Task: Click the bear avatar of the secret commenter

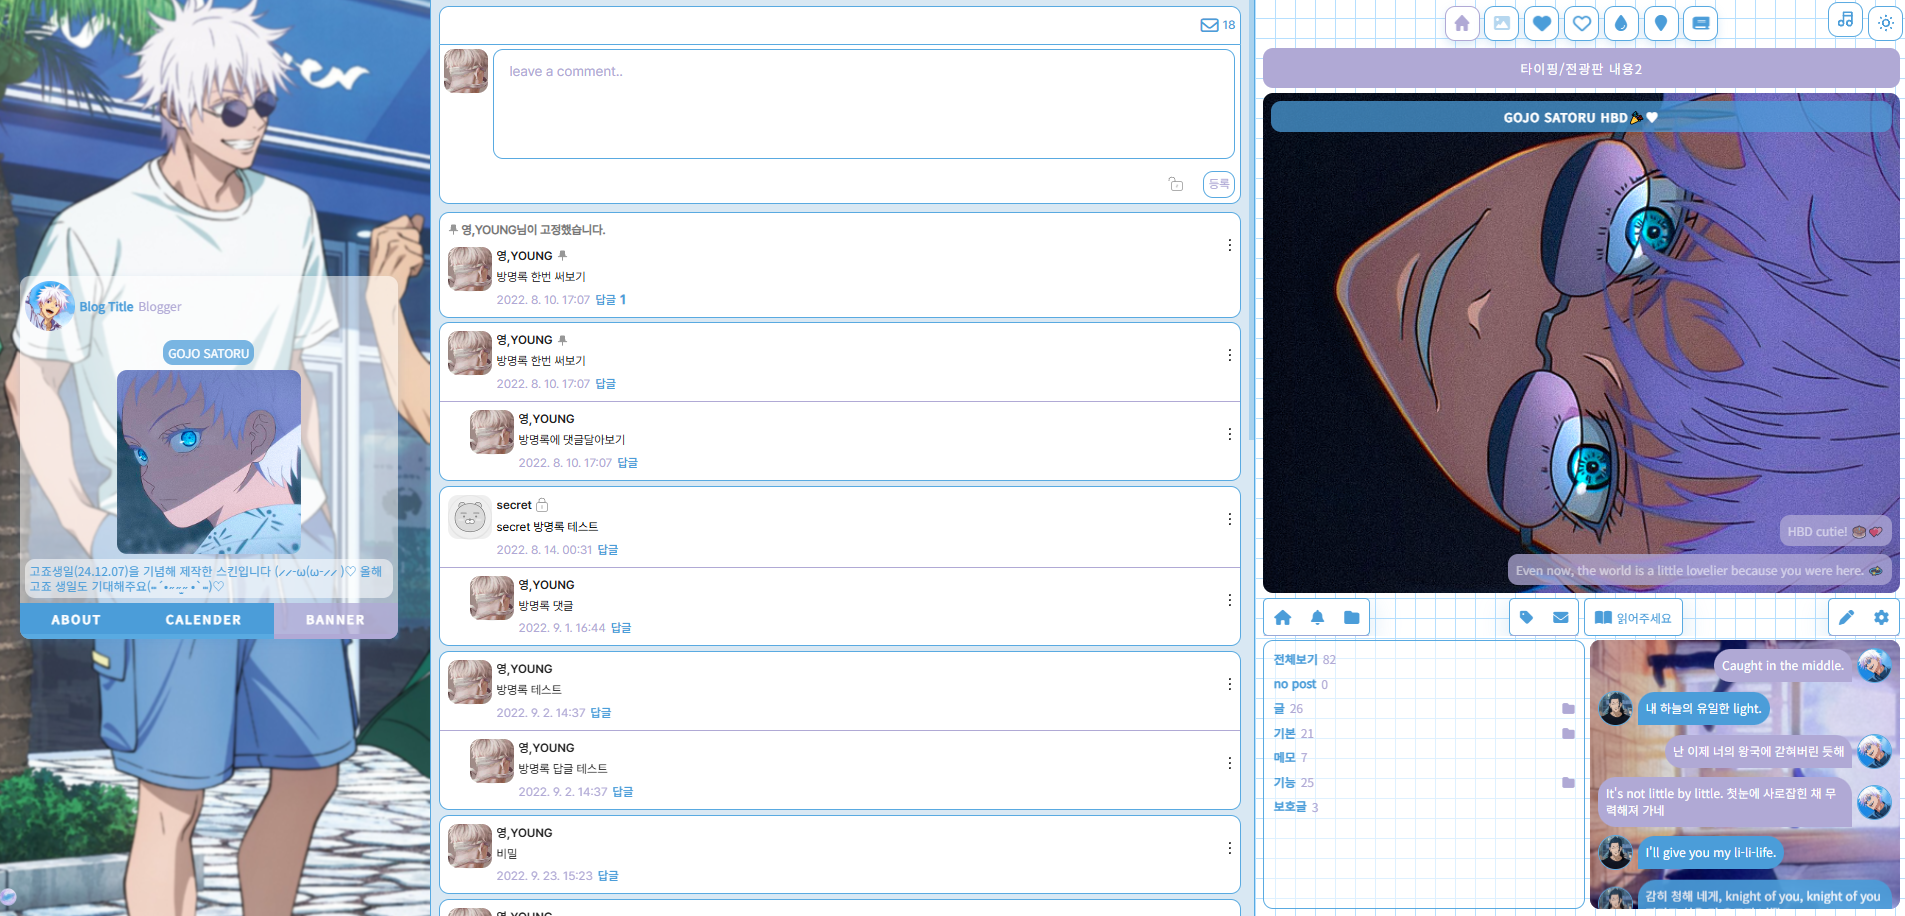Action: [469, 517]
